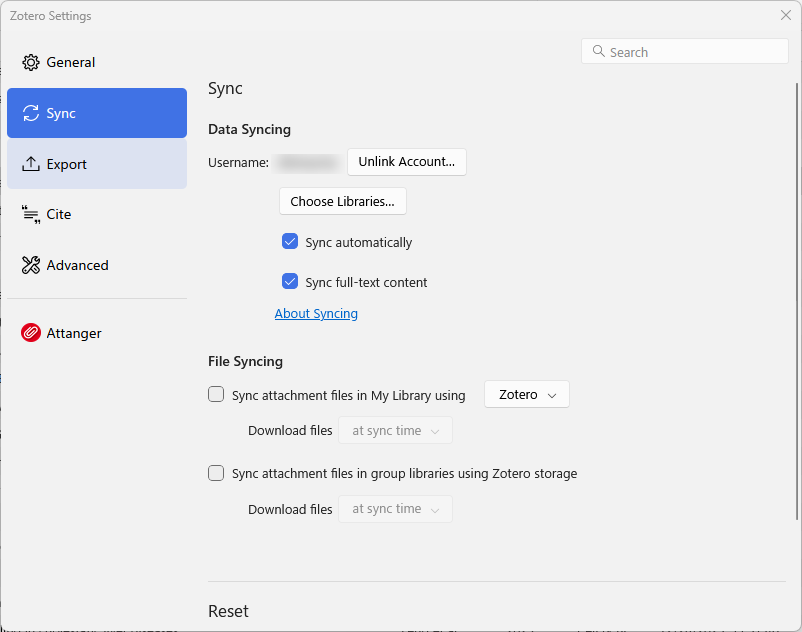Viewport: 802px width, 632px height.
Task: Click the Advanced tools icon
Action: pos(31,265)
